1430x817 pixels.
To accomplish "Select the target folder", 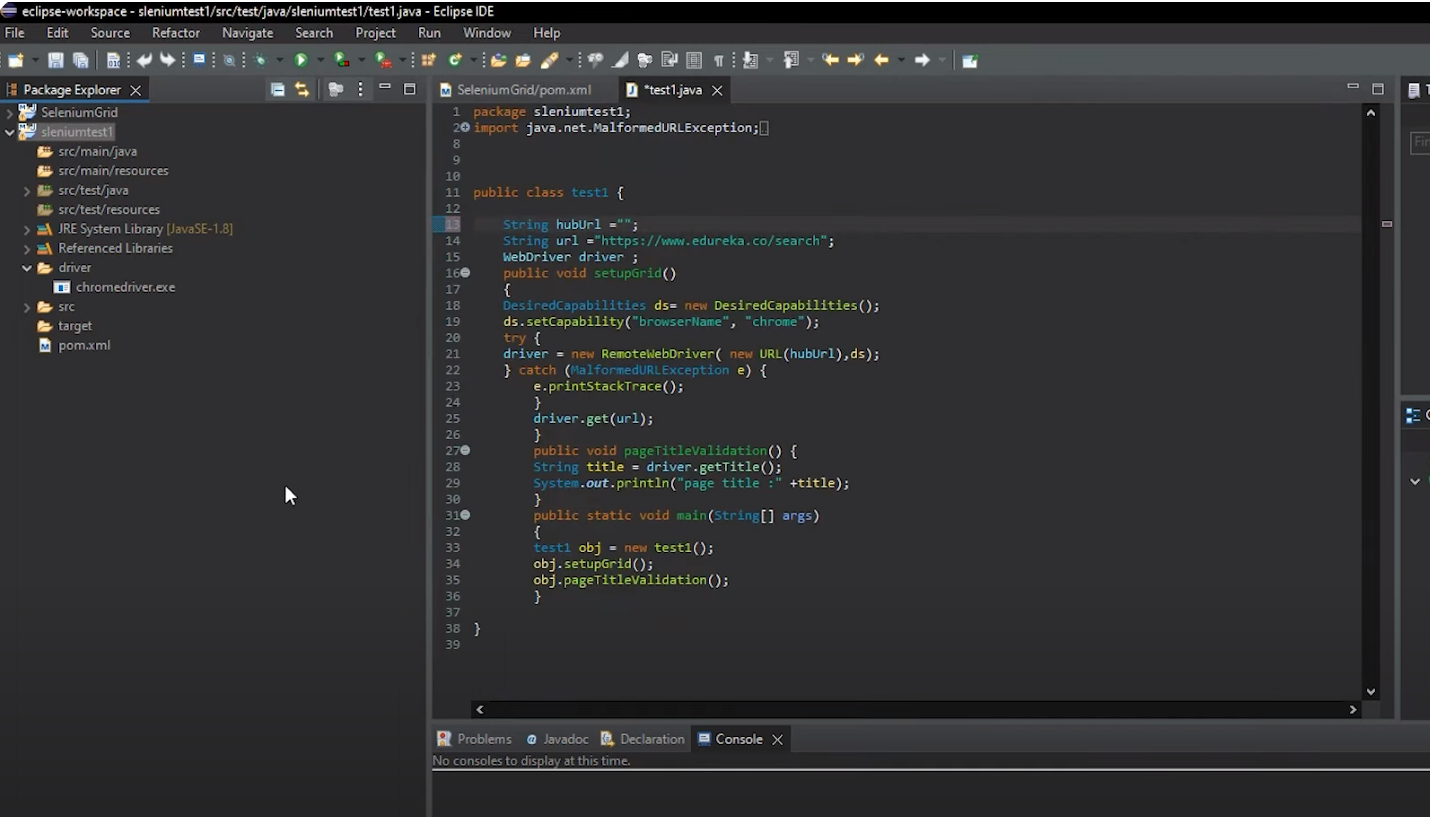I will tap(65, 326).
